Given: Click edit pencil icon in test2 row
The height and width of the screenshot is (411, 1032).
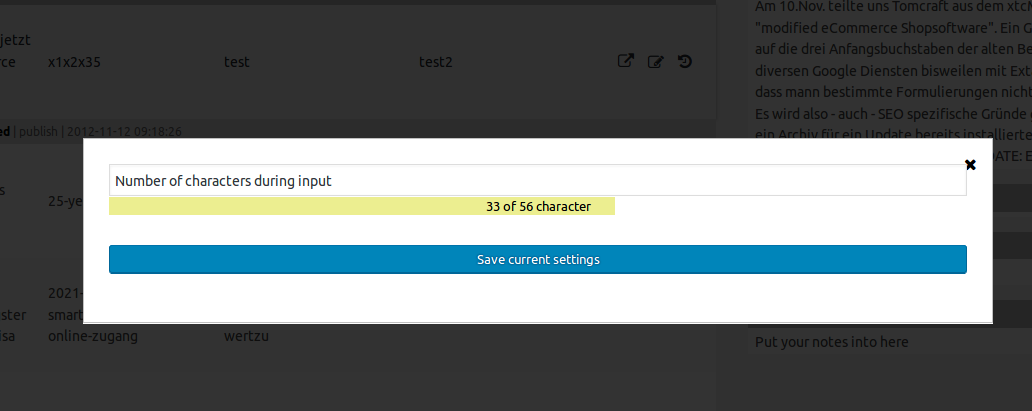Looking at the screenshot, I should pyautogui.click(x=656, y=62).
